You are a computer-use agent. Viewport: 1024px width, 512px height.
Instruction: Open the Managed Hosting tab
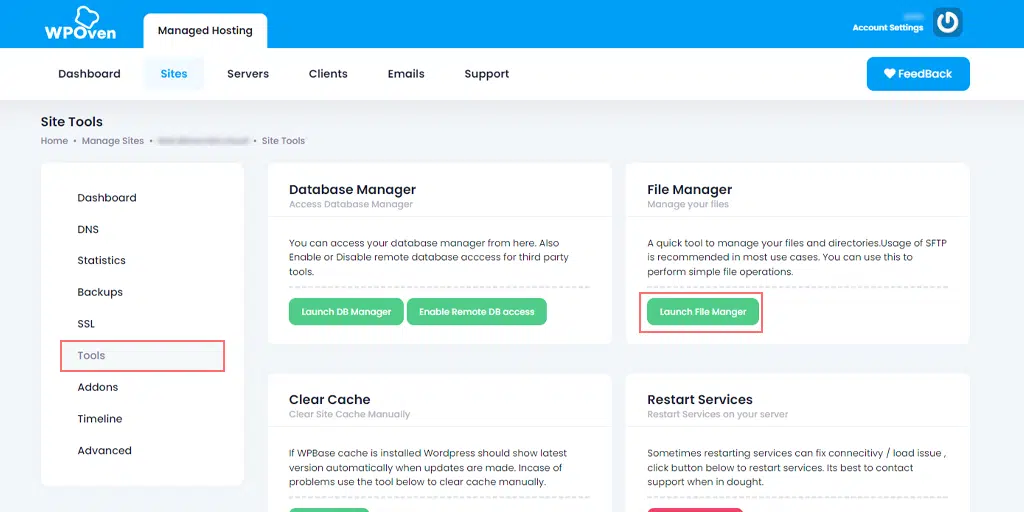click(x=205, y=31)
